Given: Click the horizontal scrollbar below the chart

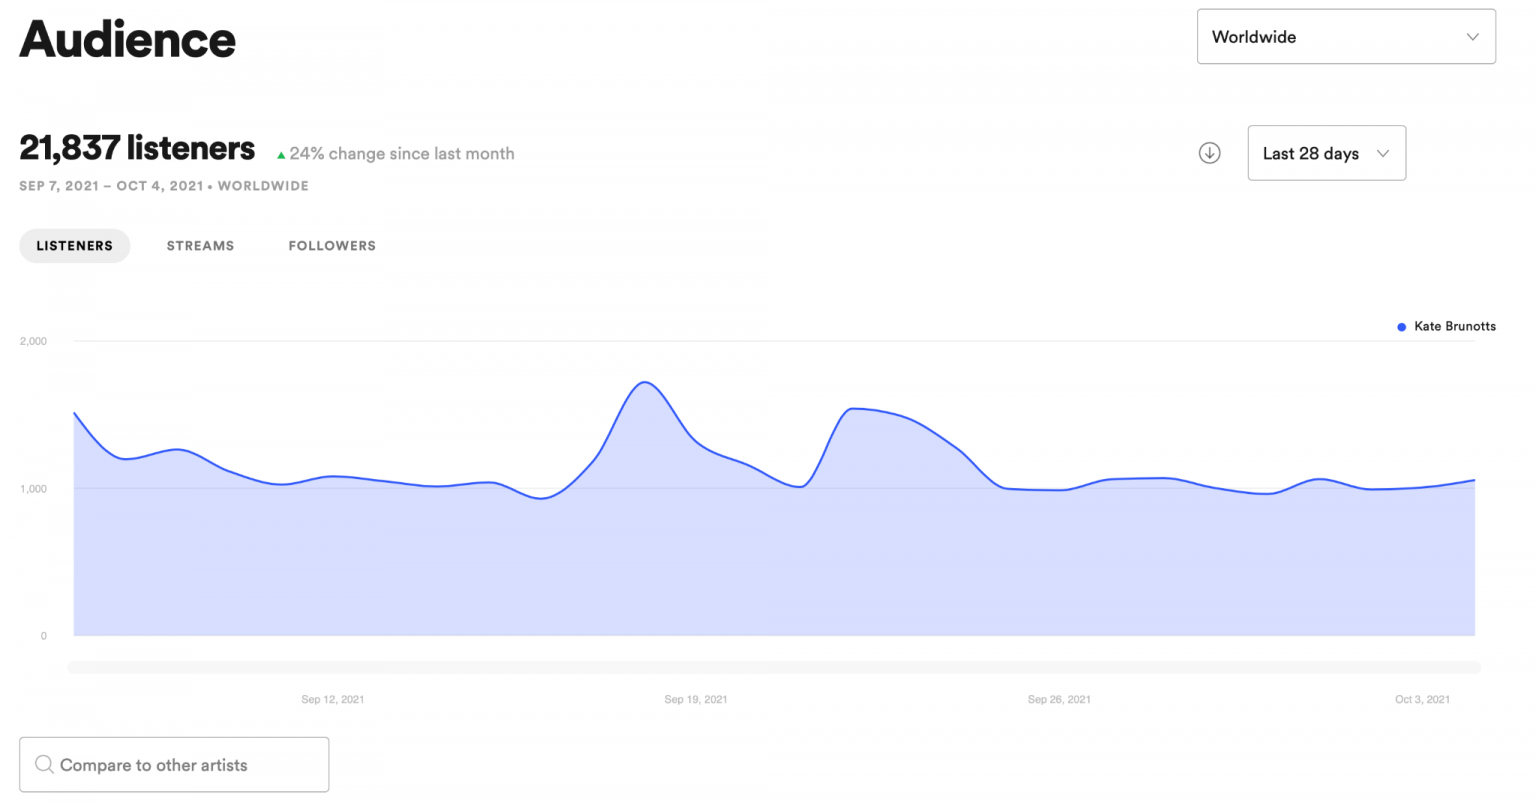Looking at the screenshot, I should [774, 667].
